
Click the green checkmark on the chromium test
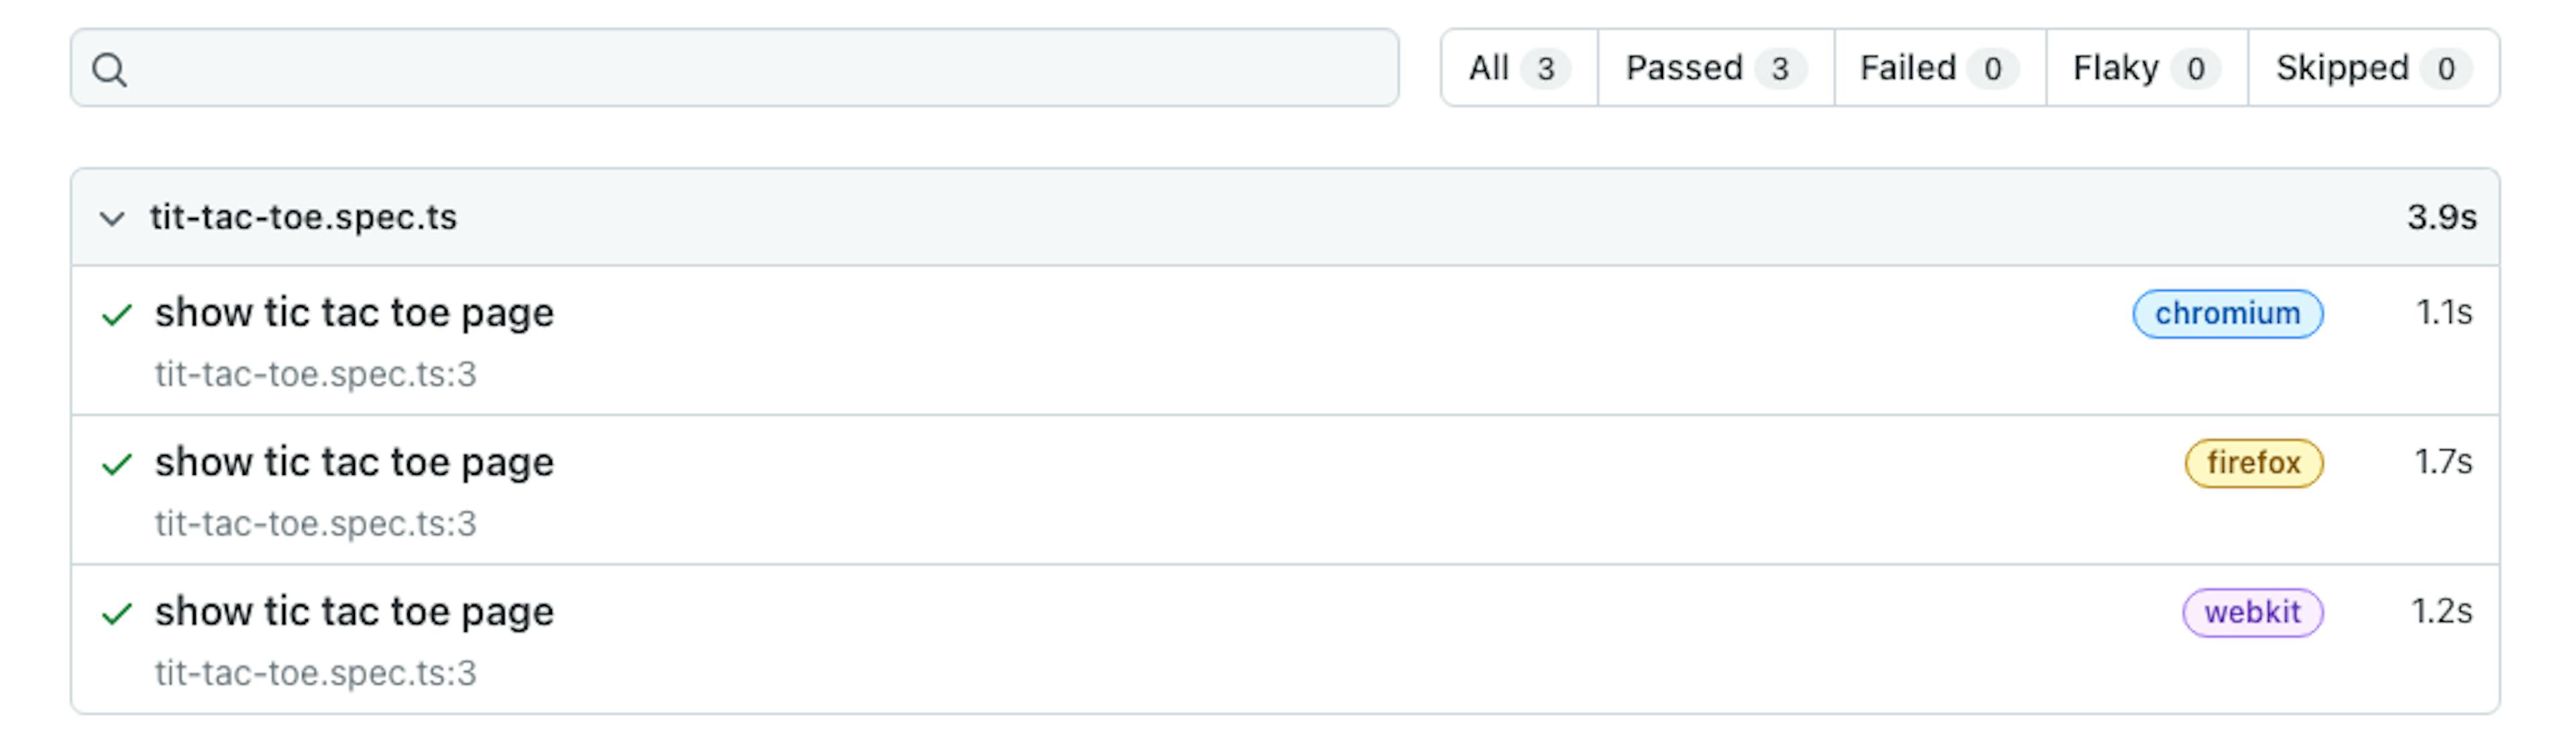coord(117,315)
